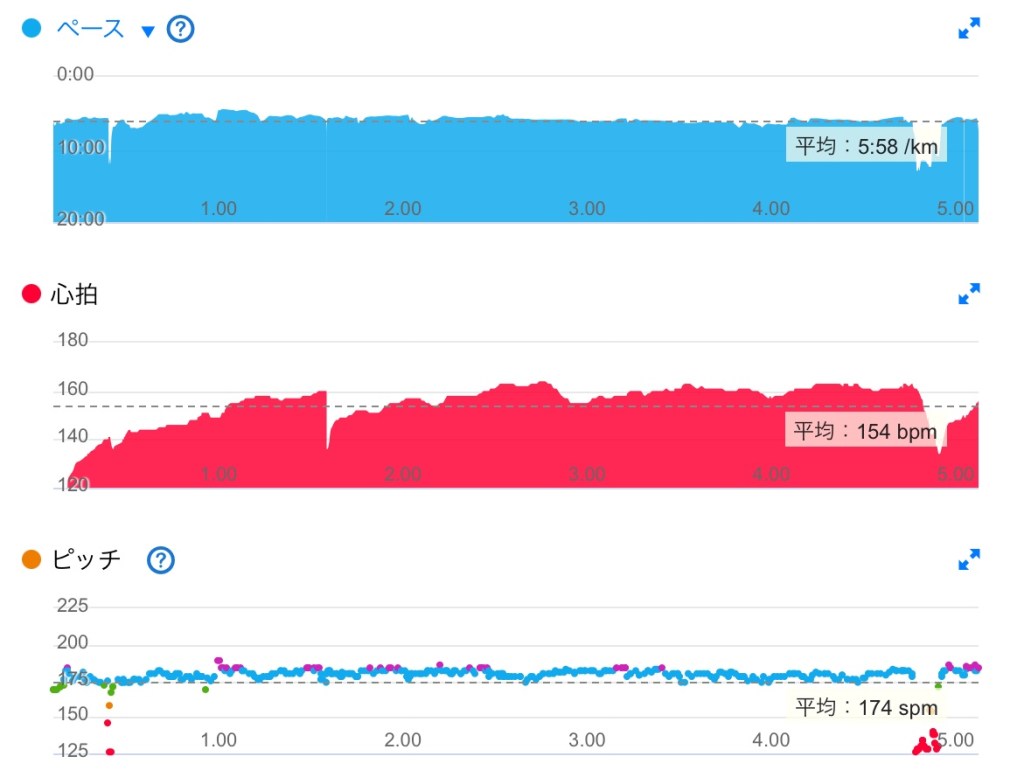Click the 心拍 chart title
The width and height of the screenshot is (1024, 784).
point(74,294)
